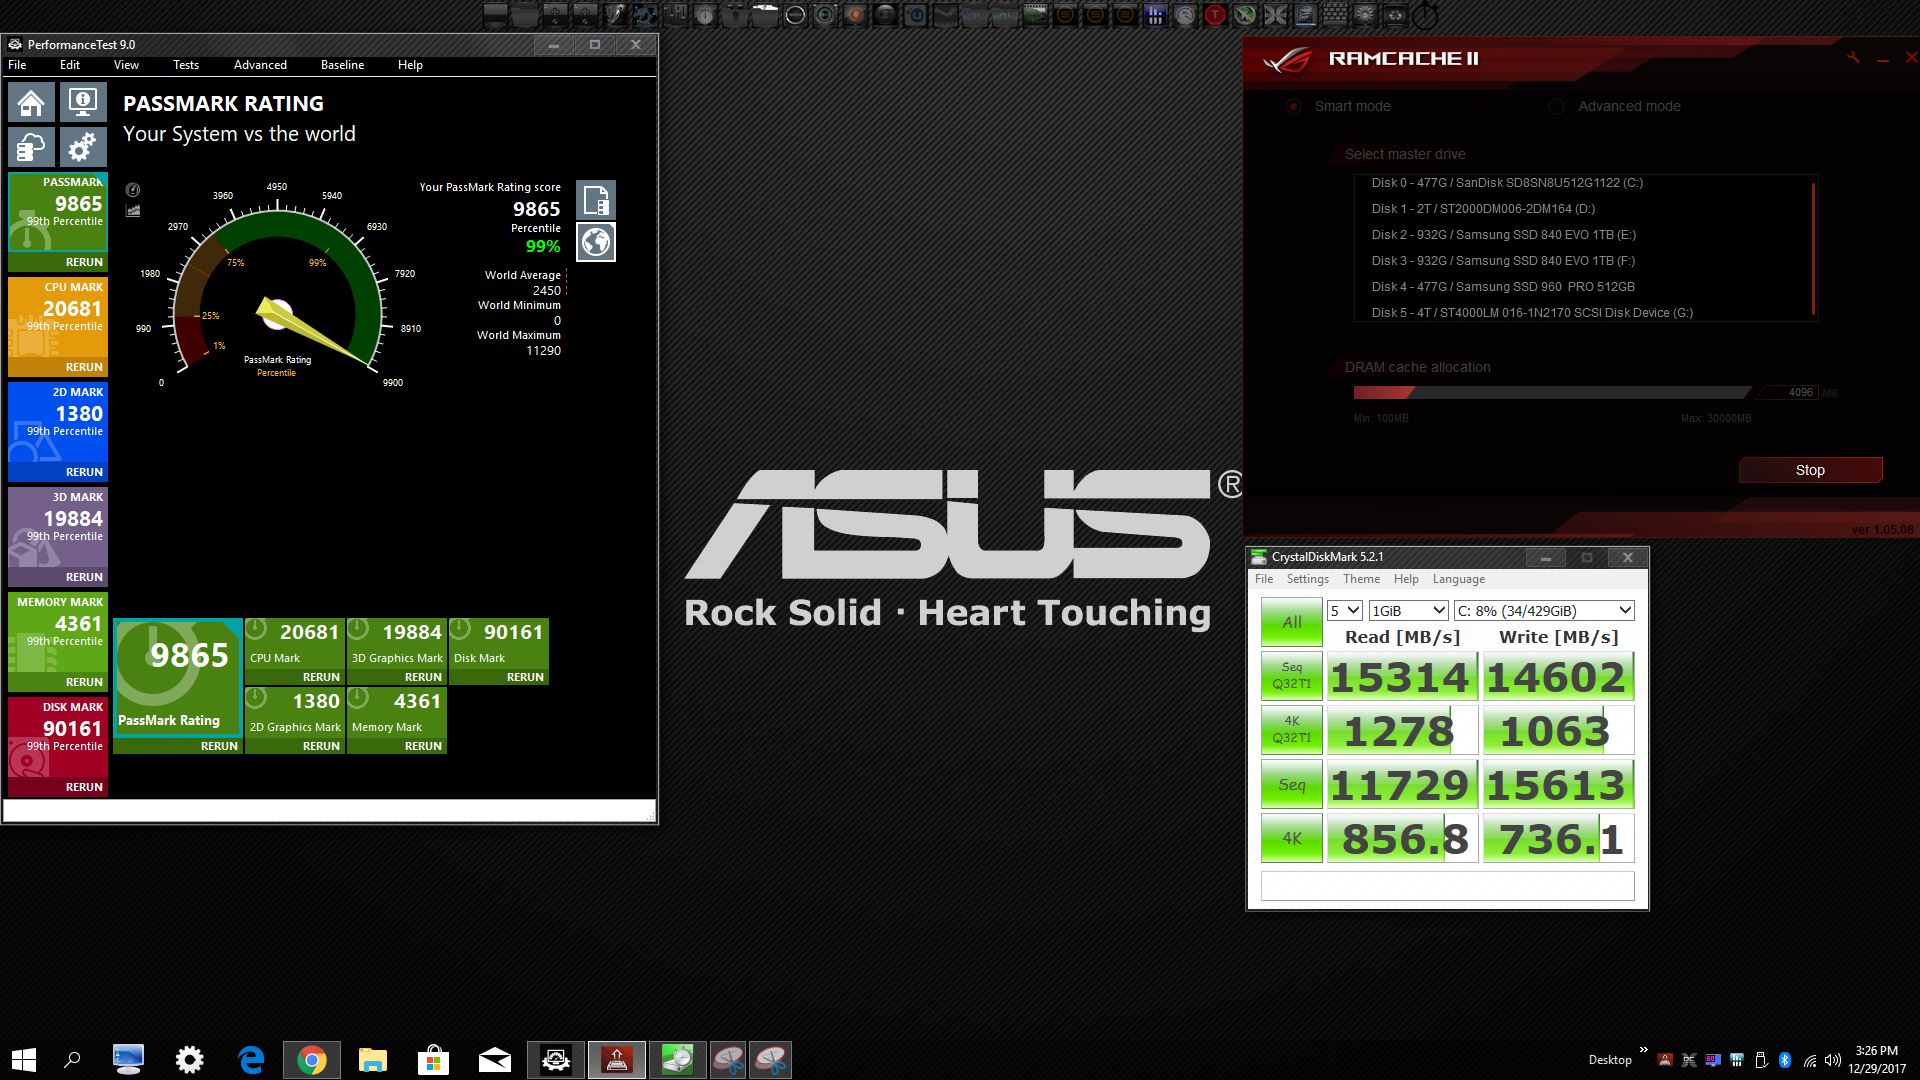Open the Language menu in CrystalDiskMark
The image size is (1920, 1080).
(x=1458, y=579)
